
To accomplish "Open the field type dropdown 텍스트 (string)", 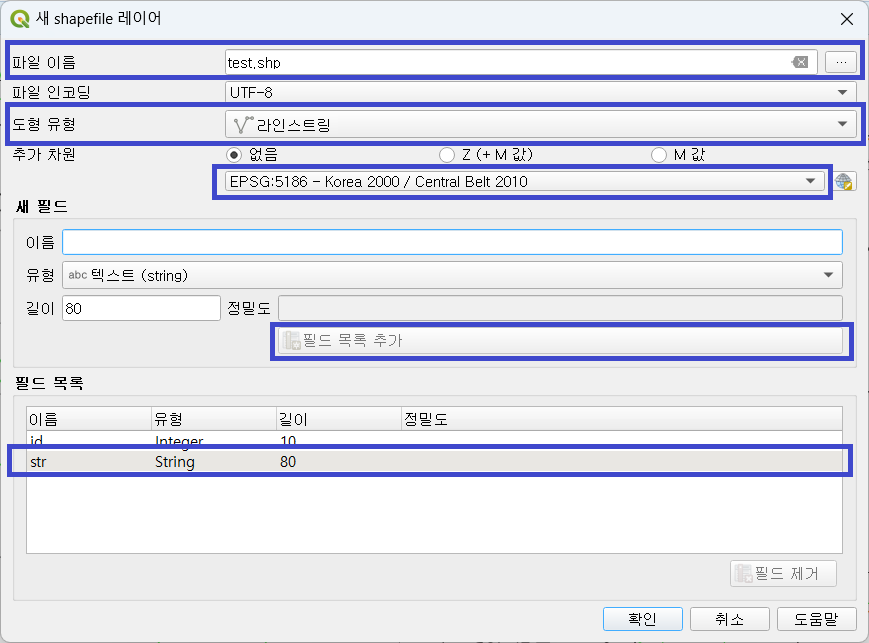I will click(452, 275).
